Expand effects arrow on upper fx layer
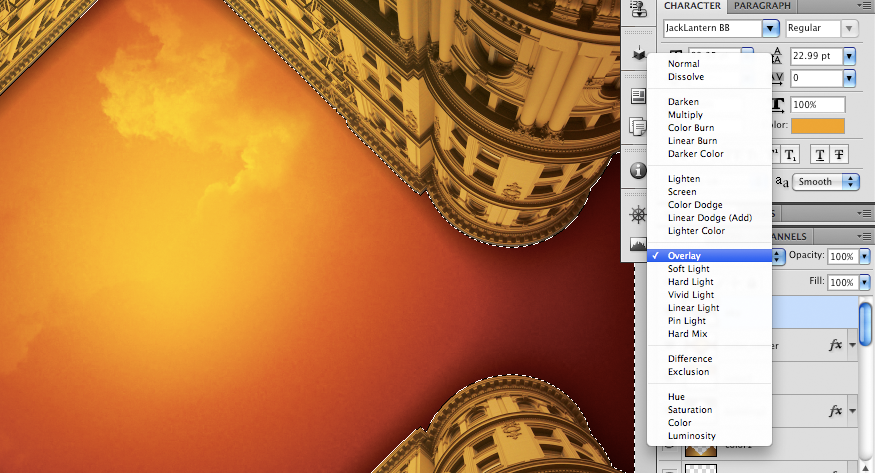Screen dimensions: 875x473 (852, 345)
